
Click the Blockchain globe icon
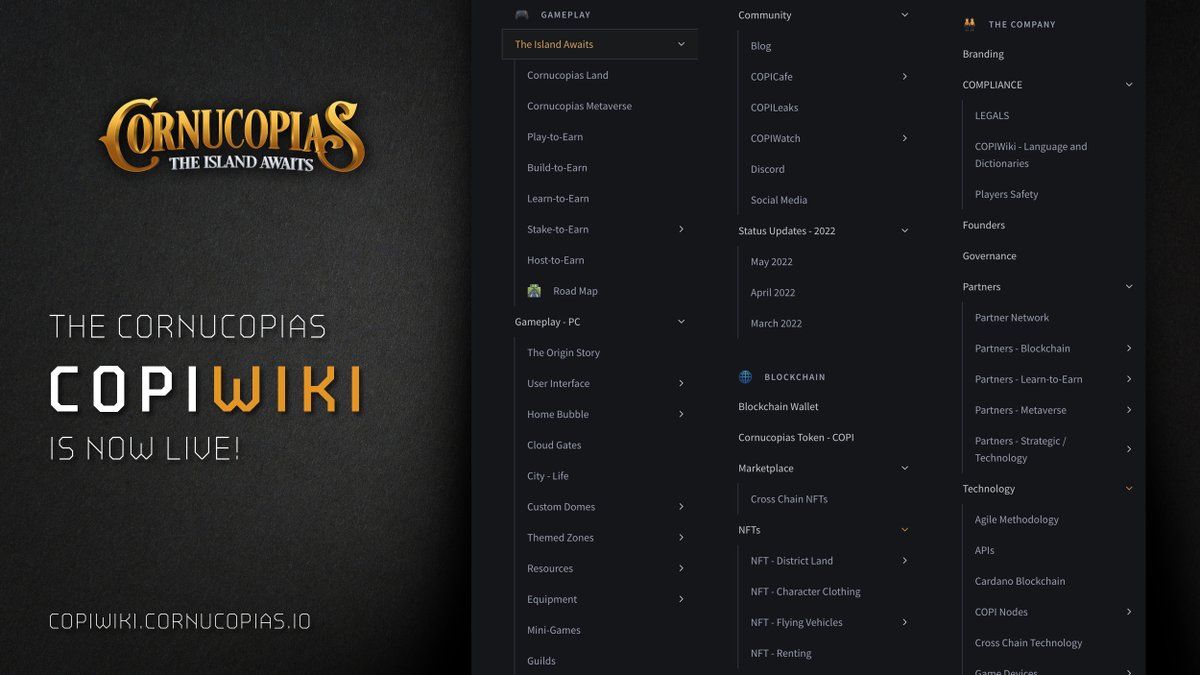(x=745, y=377)
